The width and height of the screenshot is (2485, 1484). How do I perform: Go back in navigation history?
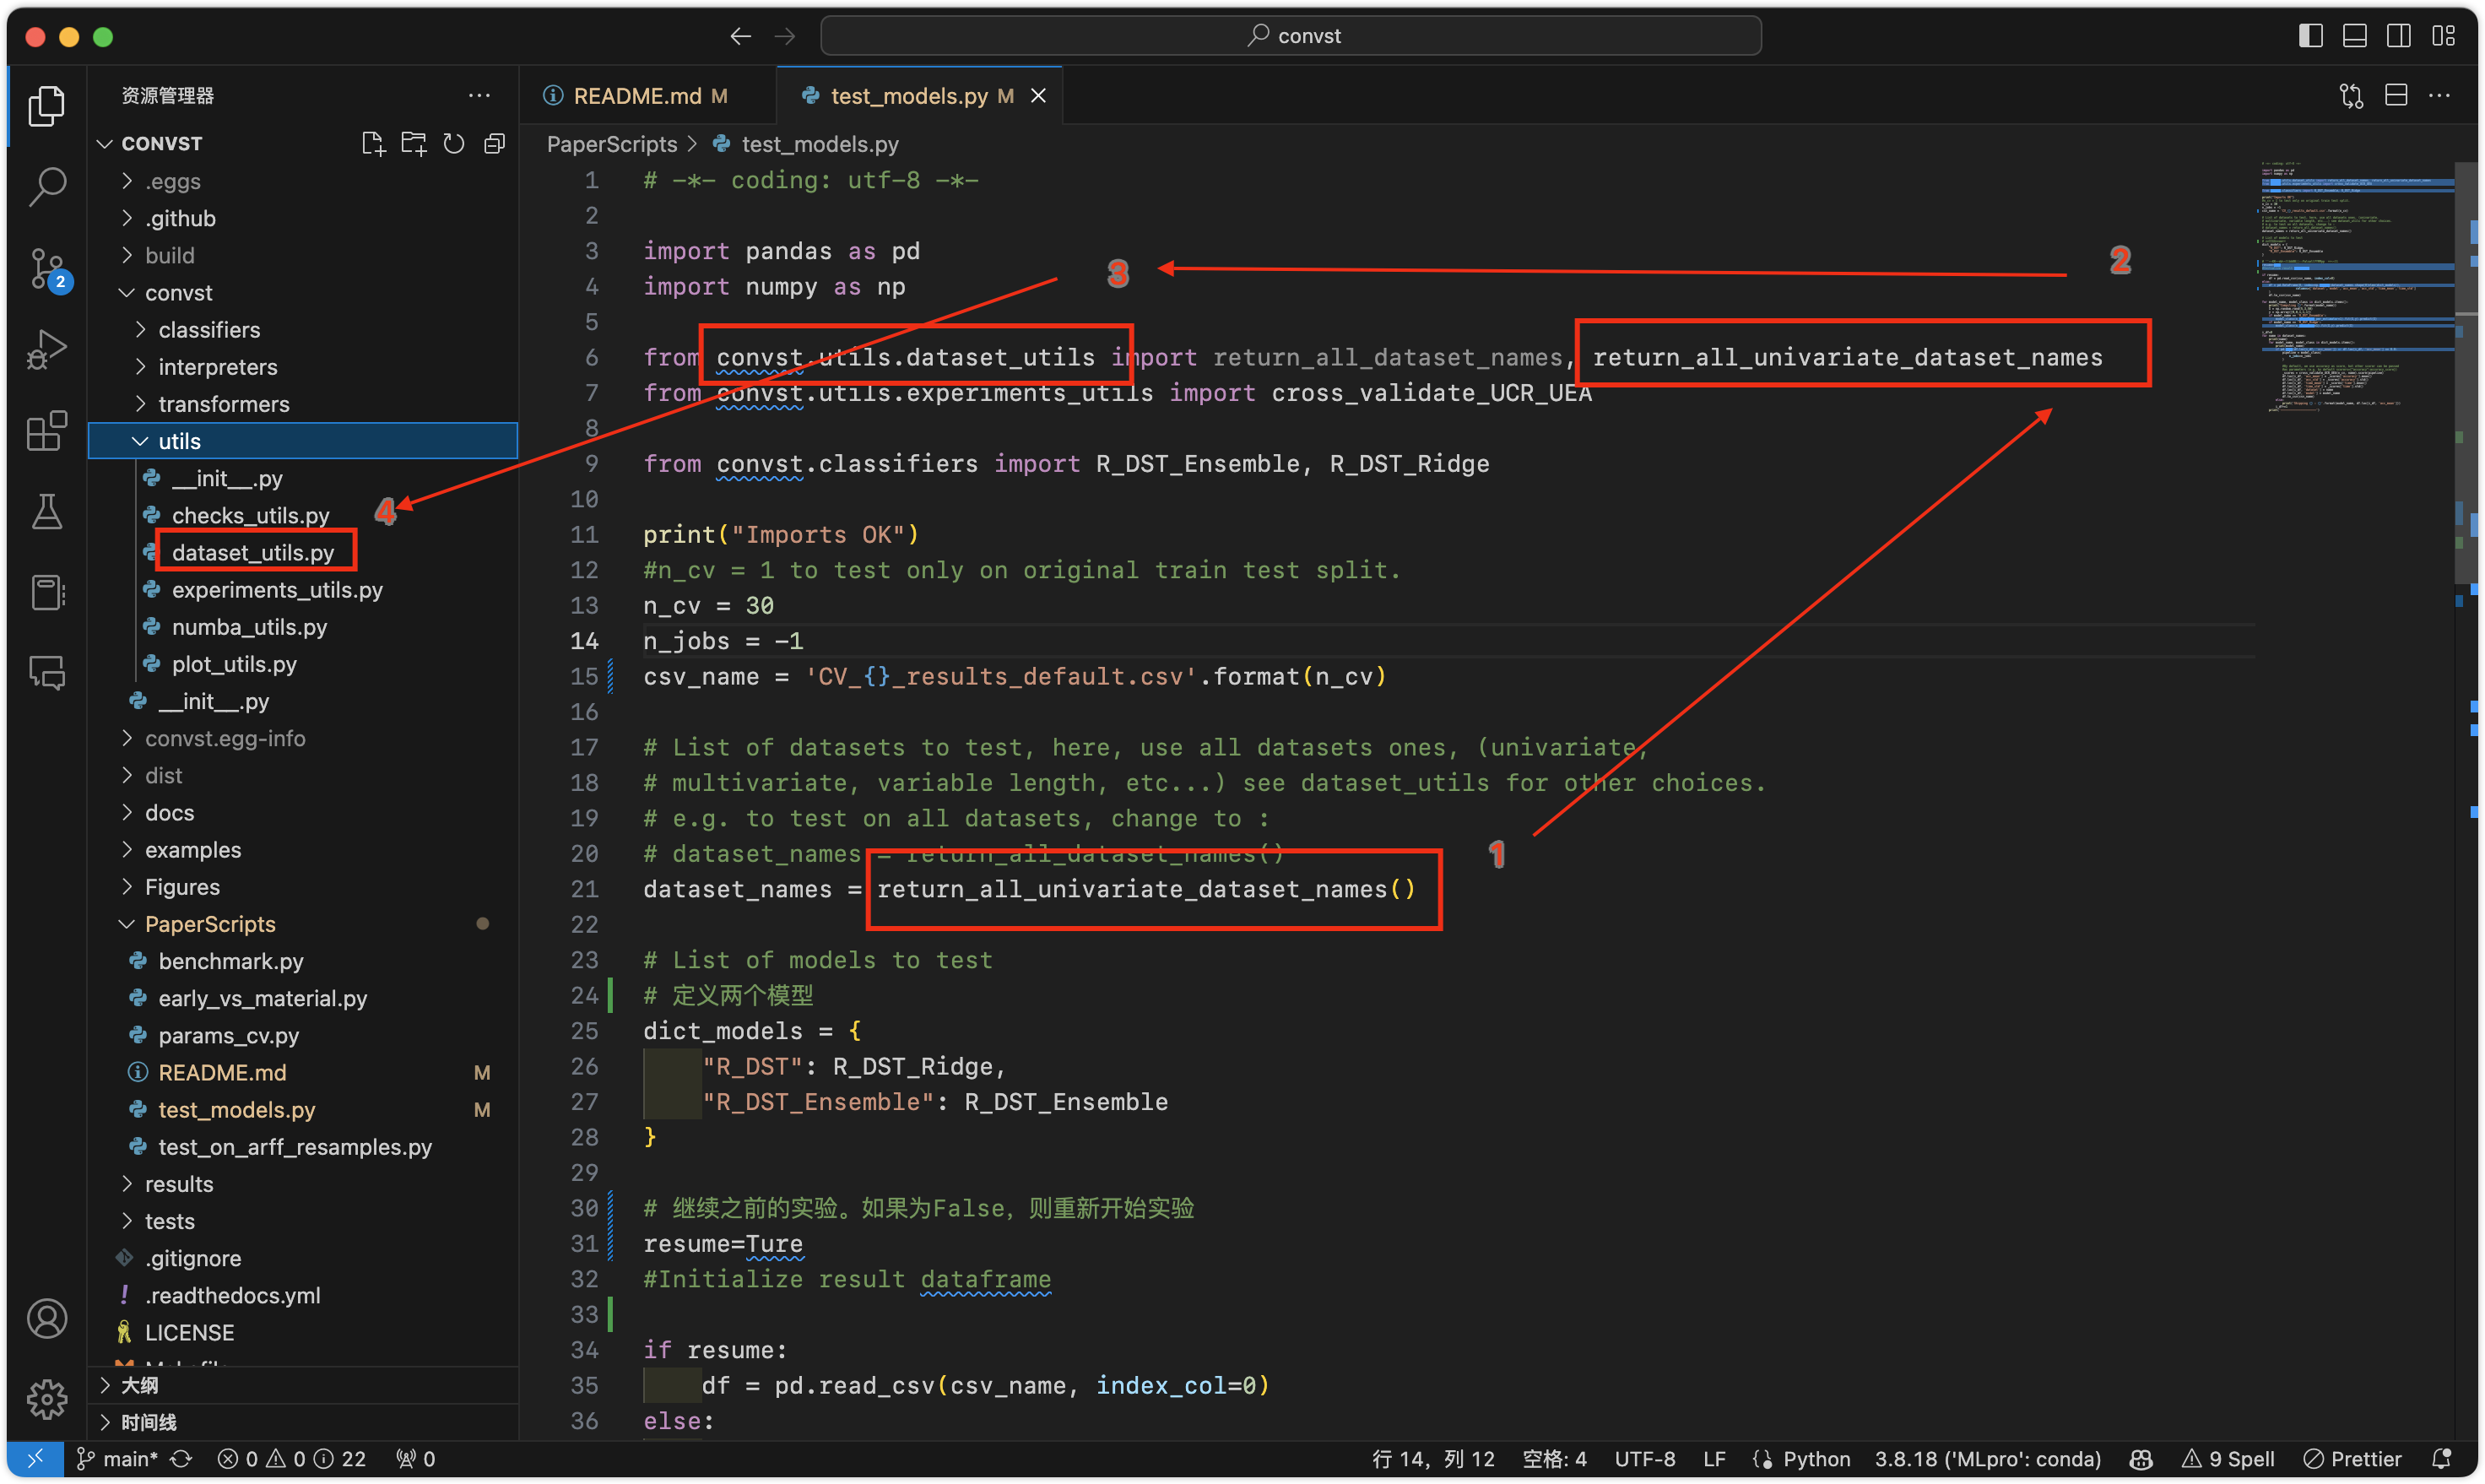[740, 36]
